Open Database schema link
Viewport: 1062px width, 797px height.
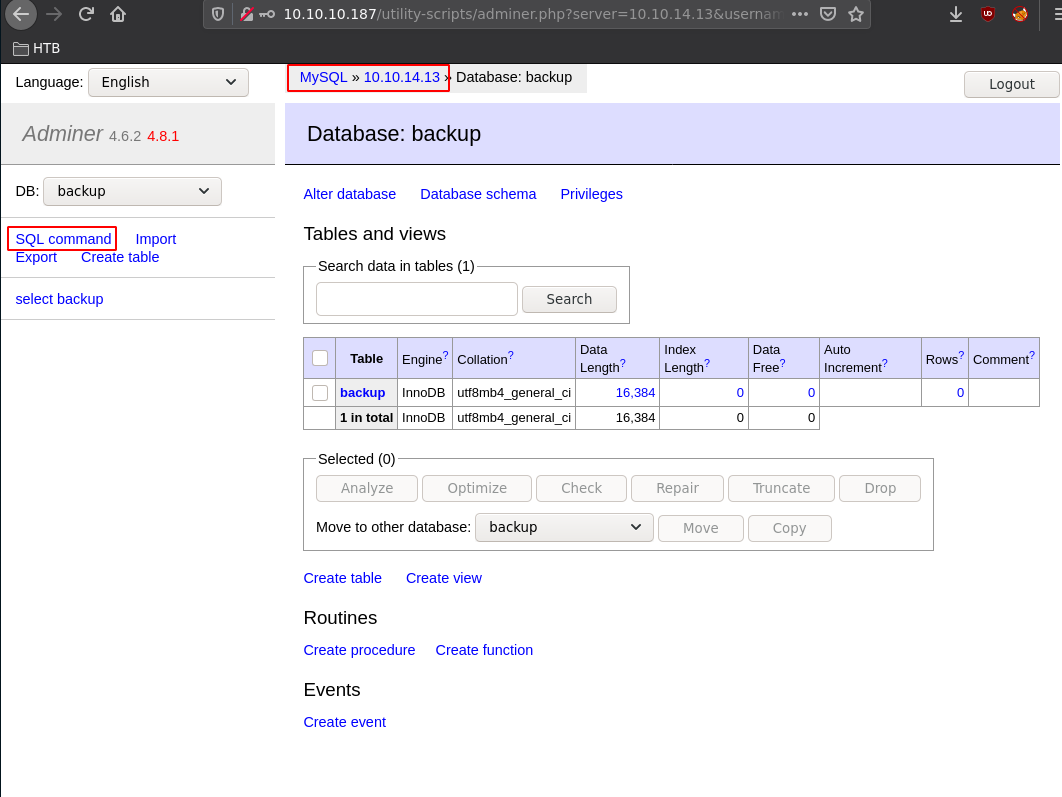pos(478,194)
